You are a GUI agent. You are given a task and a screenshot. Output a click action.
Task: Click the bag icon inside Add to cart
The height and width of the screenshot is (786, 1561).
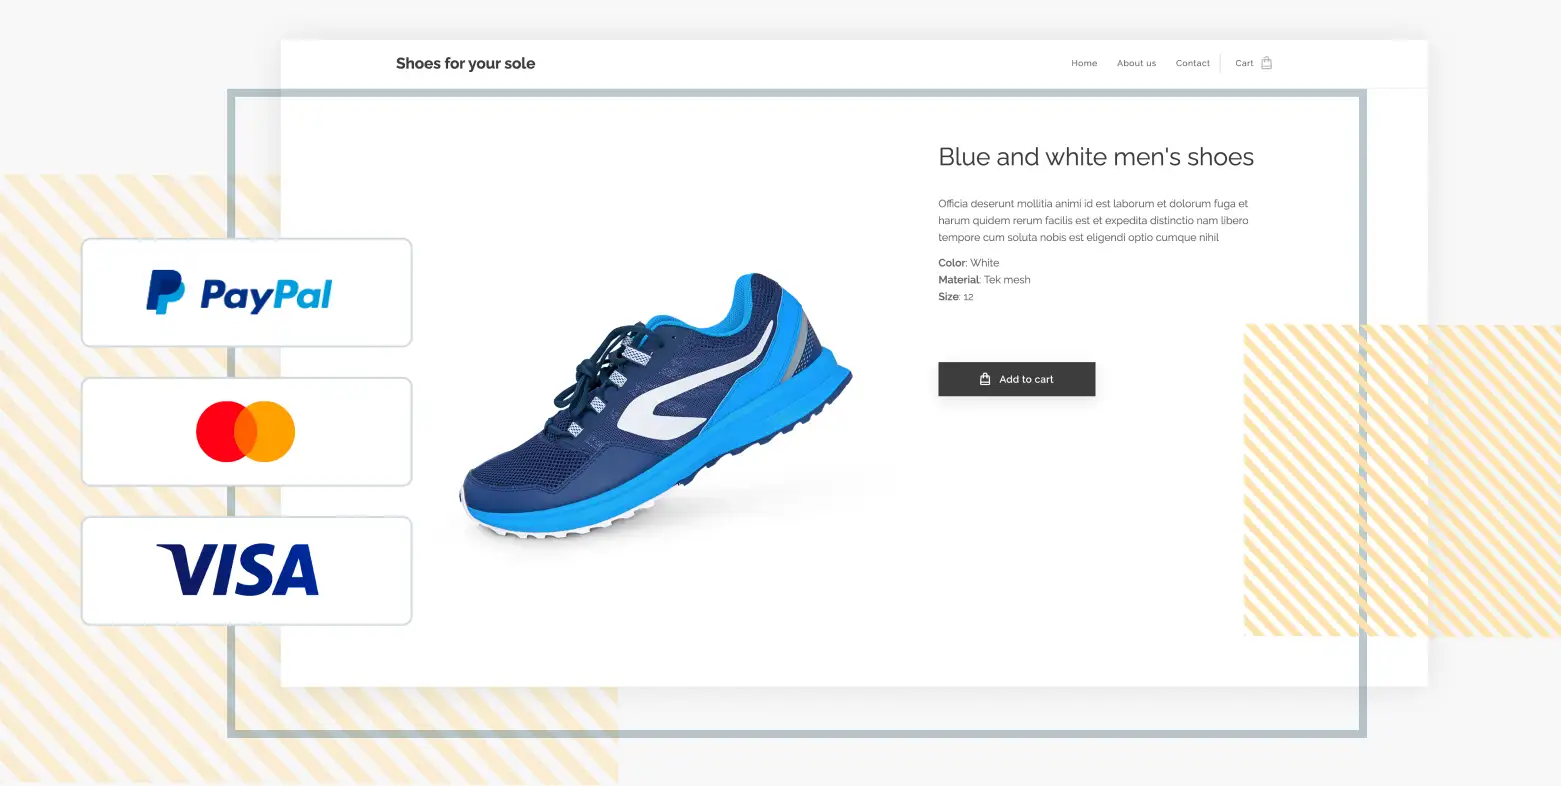984,379
